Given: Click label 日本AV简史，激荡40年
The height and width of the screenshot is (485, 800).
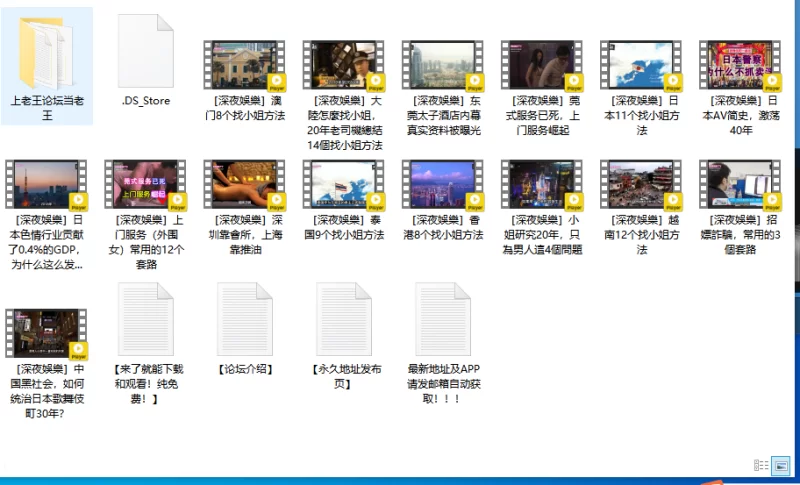Looking at the screenshot, I should pyautogui.click(x=741, y=115).
